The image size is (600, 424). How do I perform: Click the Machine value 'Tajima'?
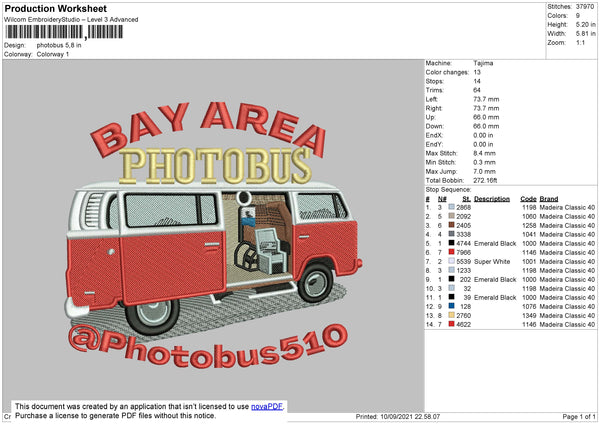pyautogui.click(x=483, y=63)
